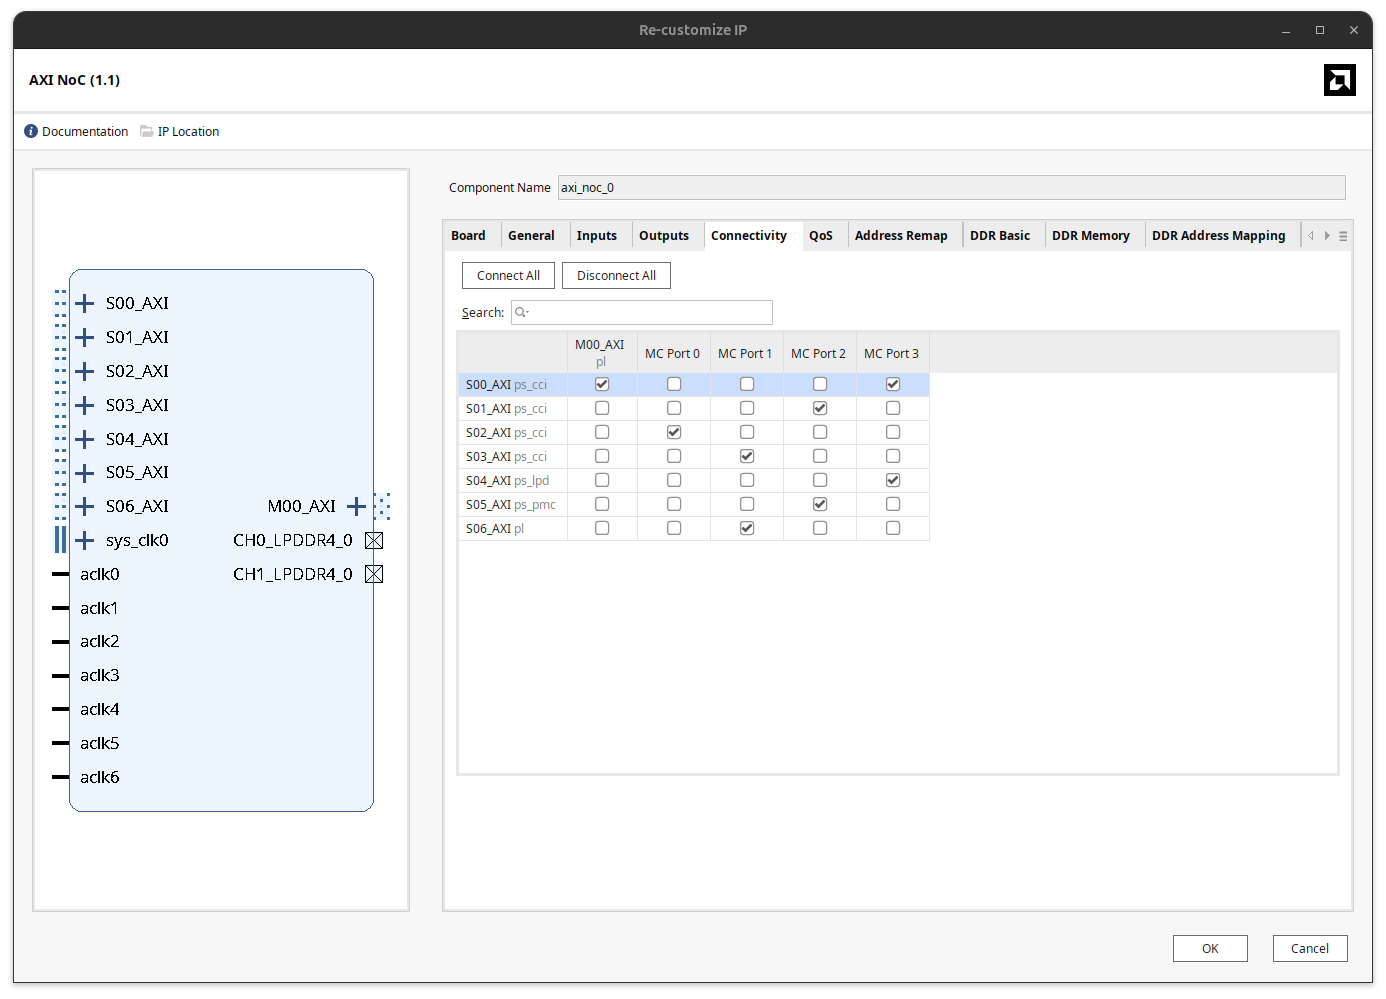1386x999 pixels.
Task: Expand the sys_clk0 interface plus
Action: point(85,540)
